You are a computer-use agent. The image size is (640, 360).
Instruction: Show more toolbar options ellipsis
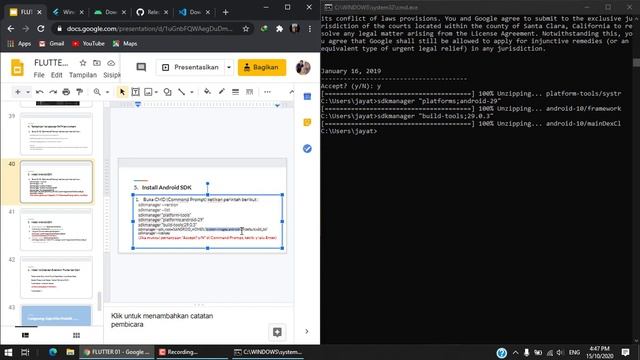(267, 92)
